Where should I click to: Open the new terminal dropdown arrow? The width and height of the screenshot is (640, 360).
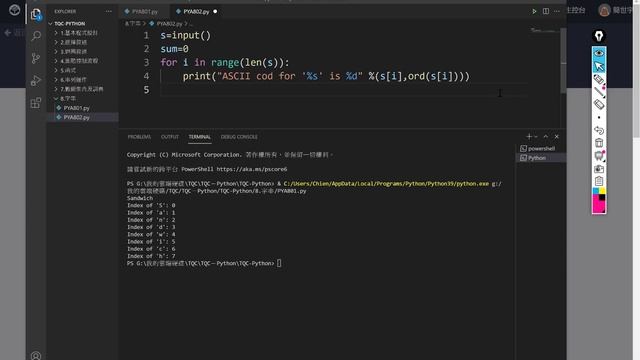tap(536, 137)
